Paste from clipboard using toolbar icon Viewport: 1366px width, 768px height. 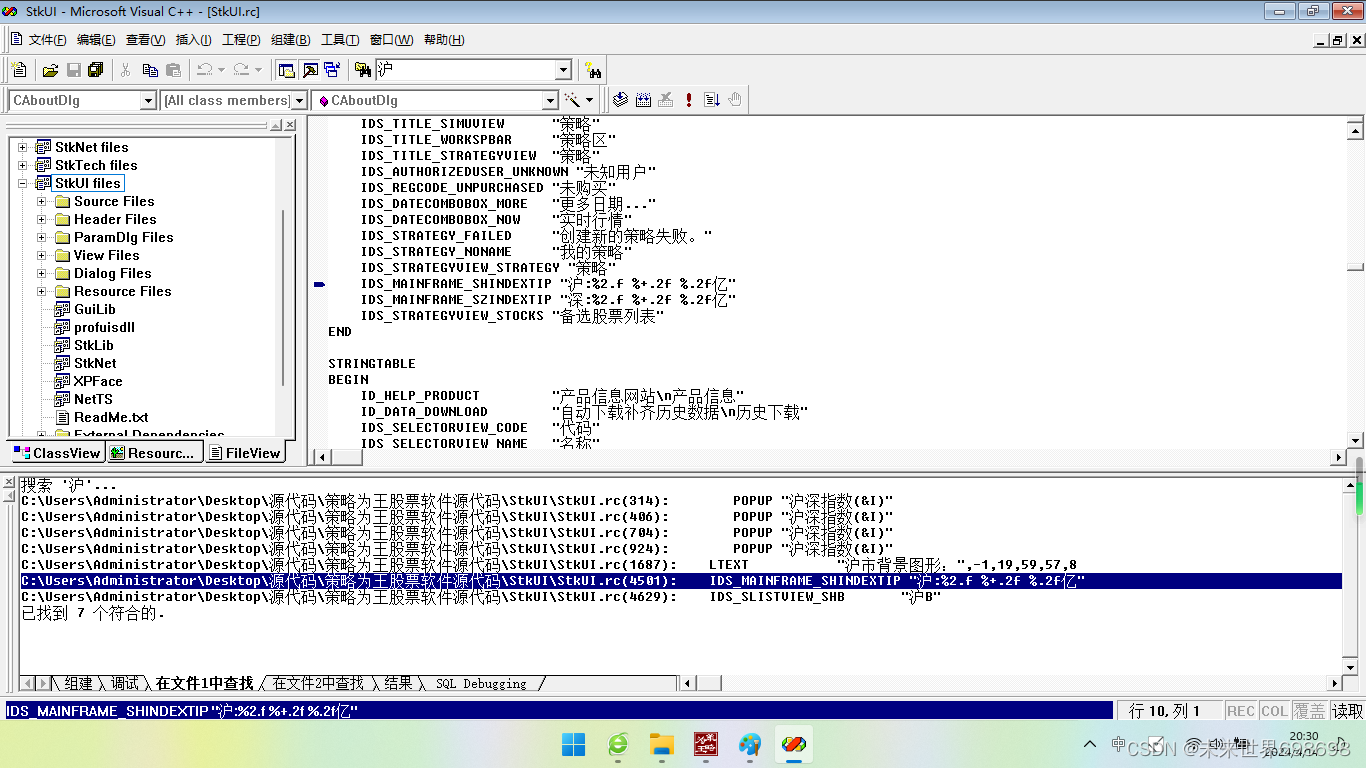[x=173, y=70]
